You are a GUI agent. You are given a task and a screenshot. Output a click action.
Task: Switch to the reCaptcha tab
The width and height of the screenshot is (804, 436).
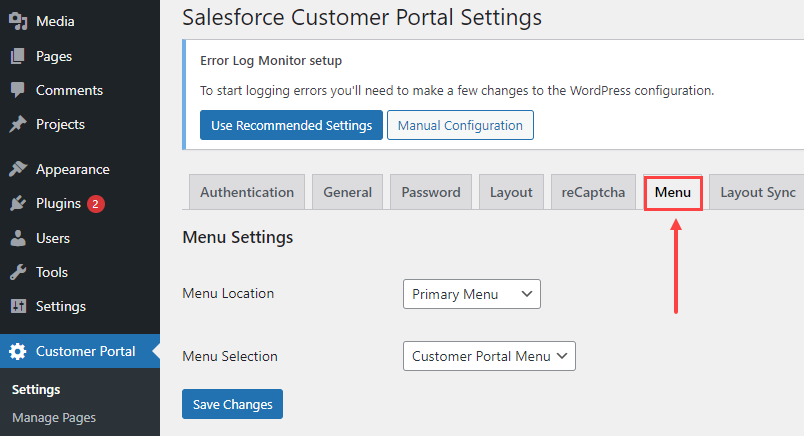(594, 192)
